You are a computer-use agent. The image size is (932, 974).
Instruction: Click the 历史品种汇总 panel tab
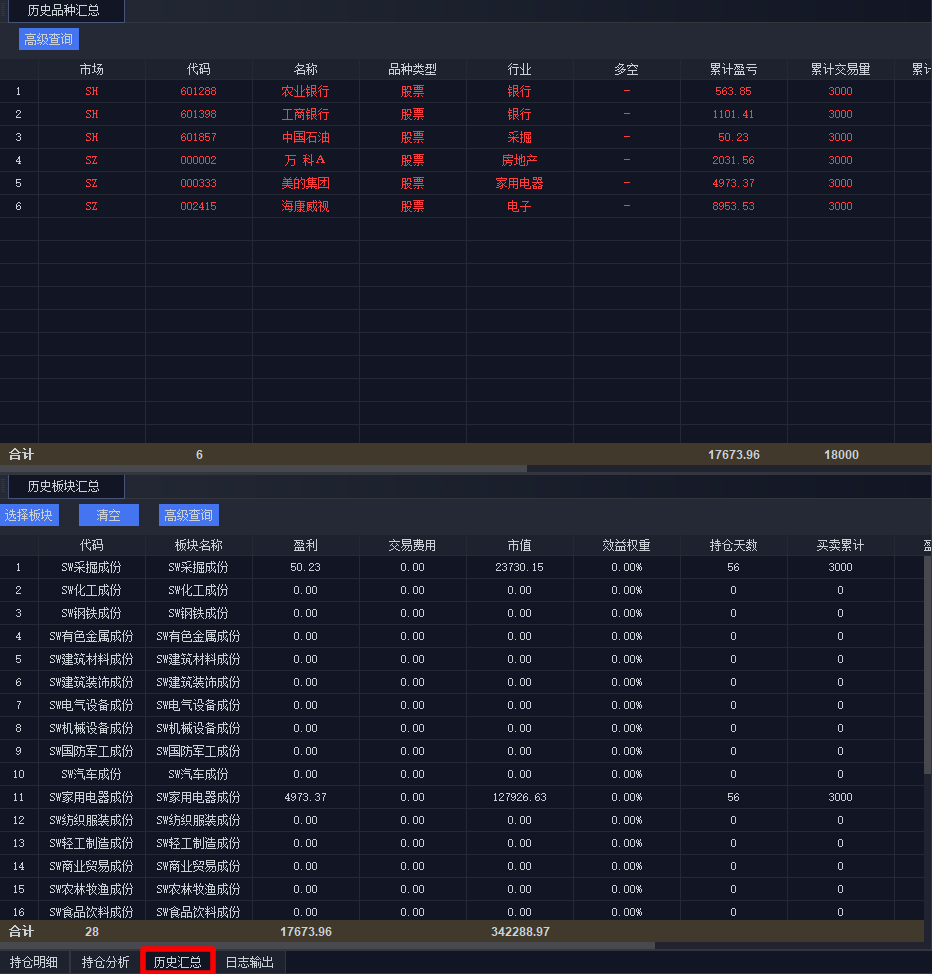click(66, 12)
